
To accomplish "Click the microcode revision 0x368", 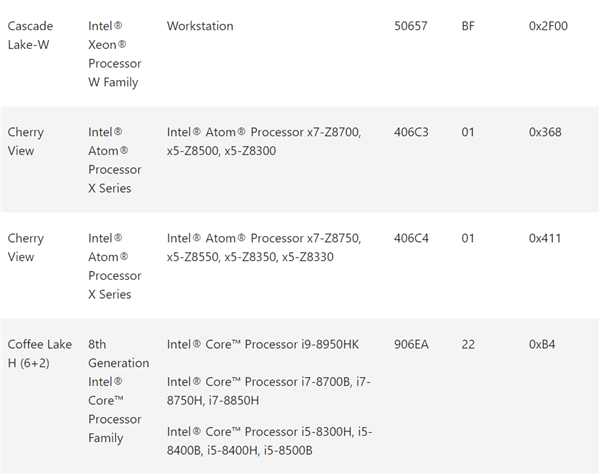I will 545,132.
